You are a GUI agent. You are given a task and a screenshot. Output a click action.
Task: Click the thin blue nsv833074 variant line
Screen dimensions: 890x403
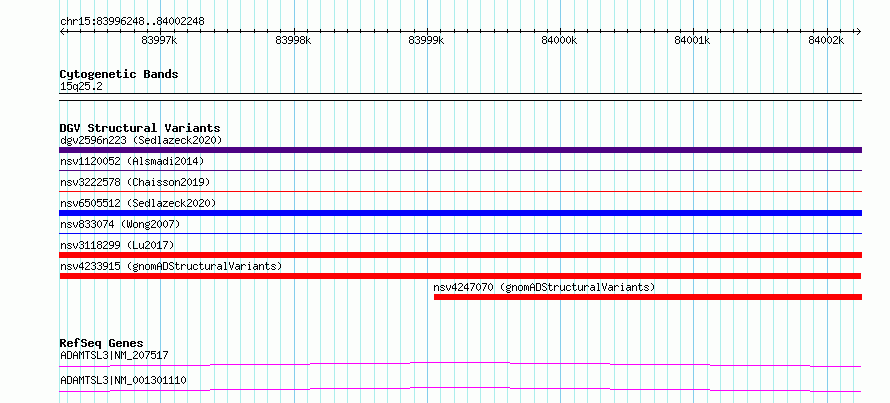[x=460, y=233]
